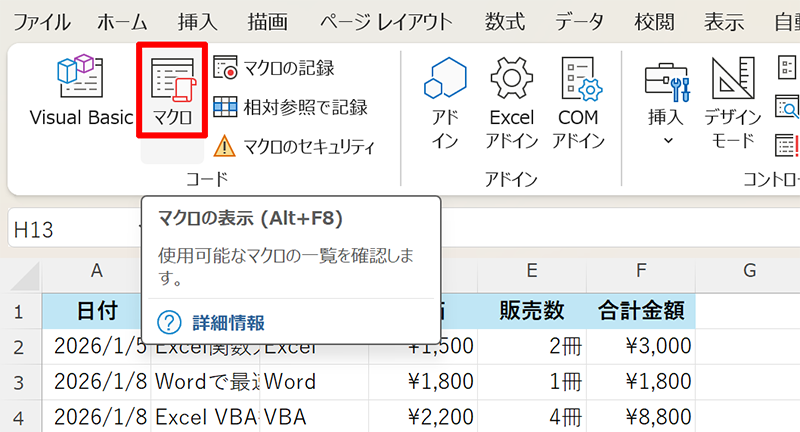Open Excel アドイン dialog
The image size is (800, 432).
[512, 102]
